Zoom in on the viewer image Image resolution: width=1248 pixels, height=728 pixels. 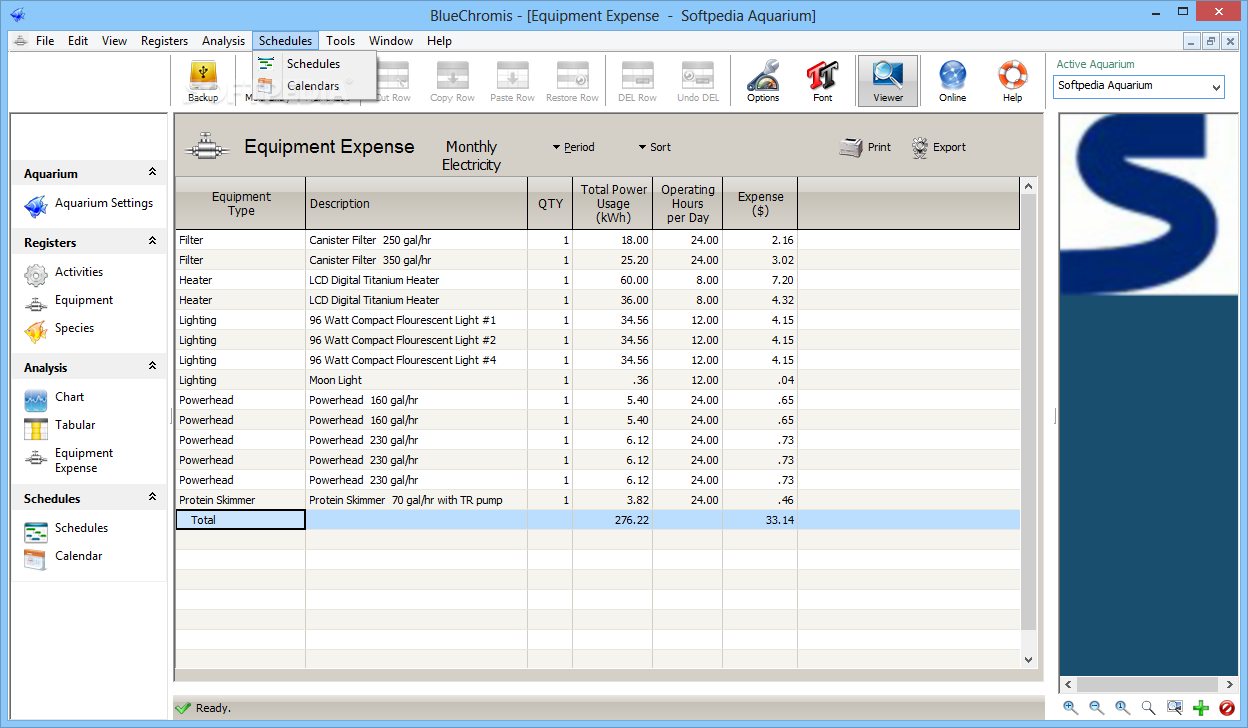coord(1071,708)
